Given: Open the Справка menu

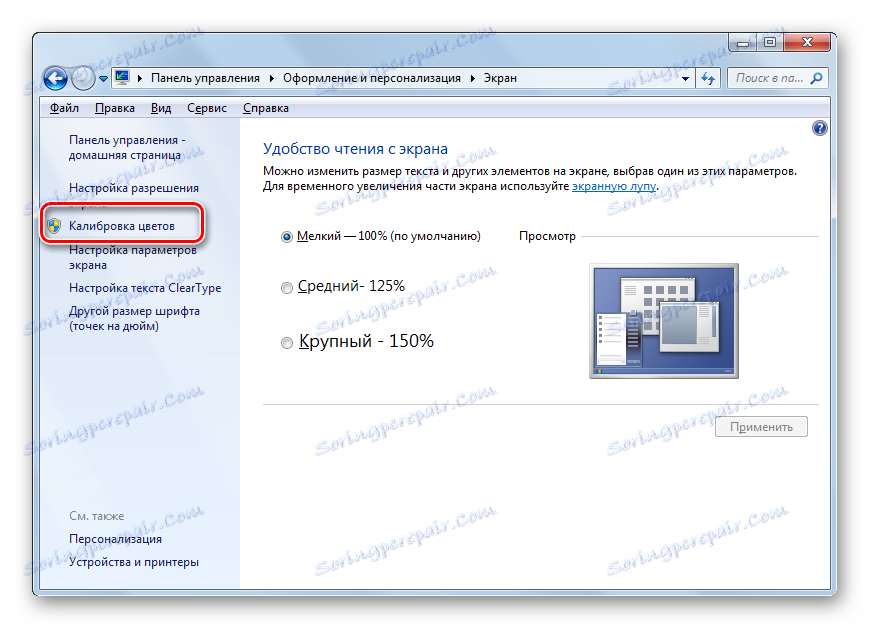Looking at the screenshot, I should click(x=266, y=108).
